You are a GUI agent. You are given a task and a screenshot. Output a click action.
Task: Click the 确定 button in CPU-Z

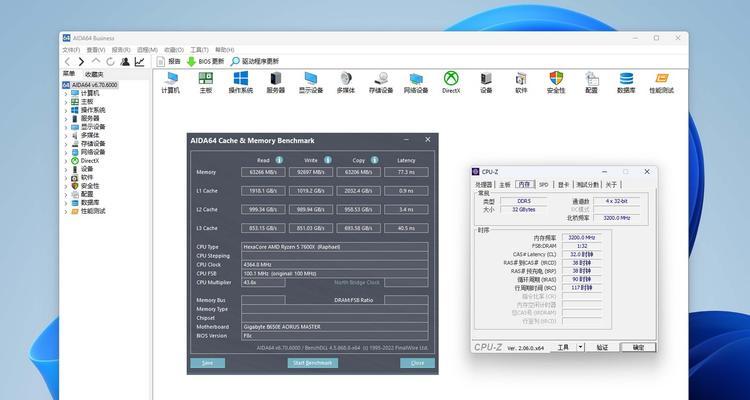[x=638, y=347]
